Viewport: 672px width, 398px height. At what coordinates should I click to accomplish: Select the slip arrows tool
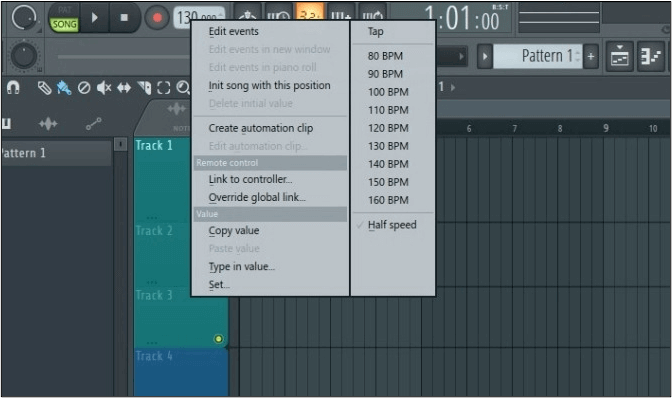[124, 88]
